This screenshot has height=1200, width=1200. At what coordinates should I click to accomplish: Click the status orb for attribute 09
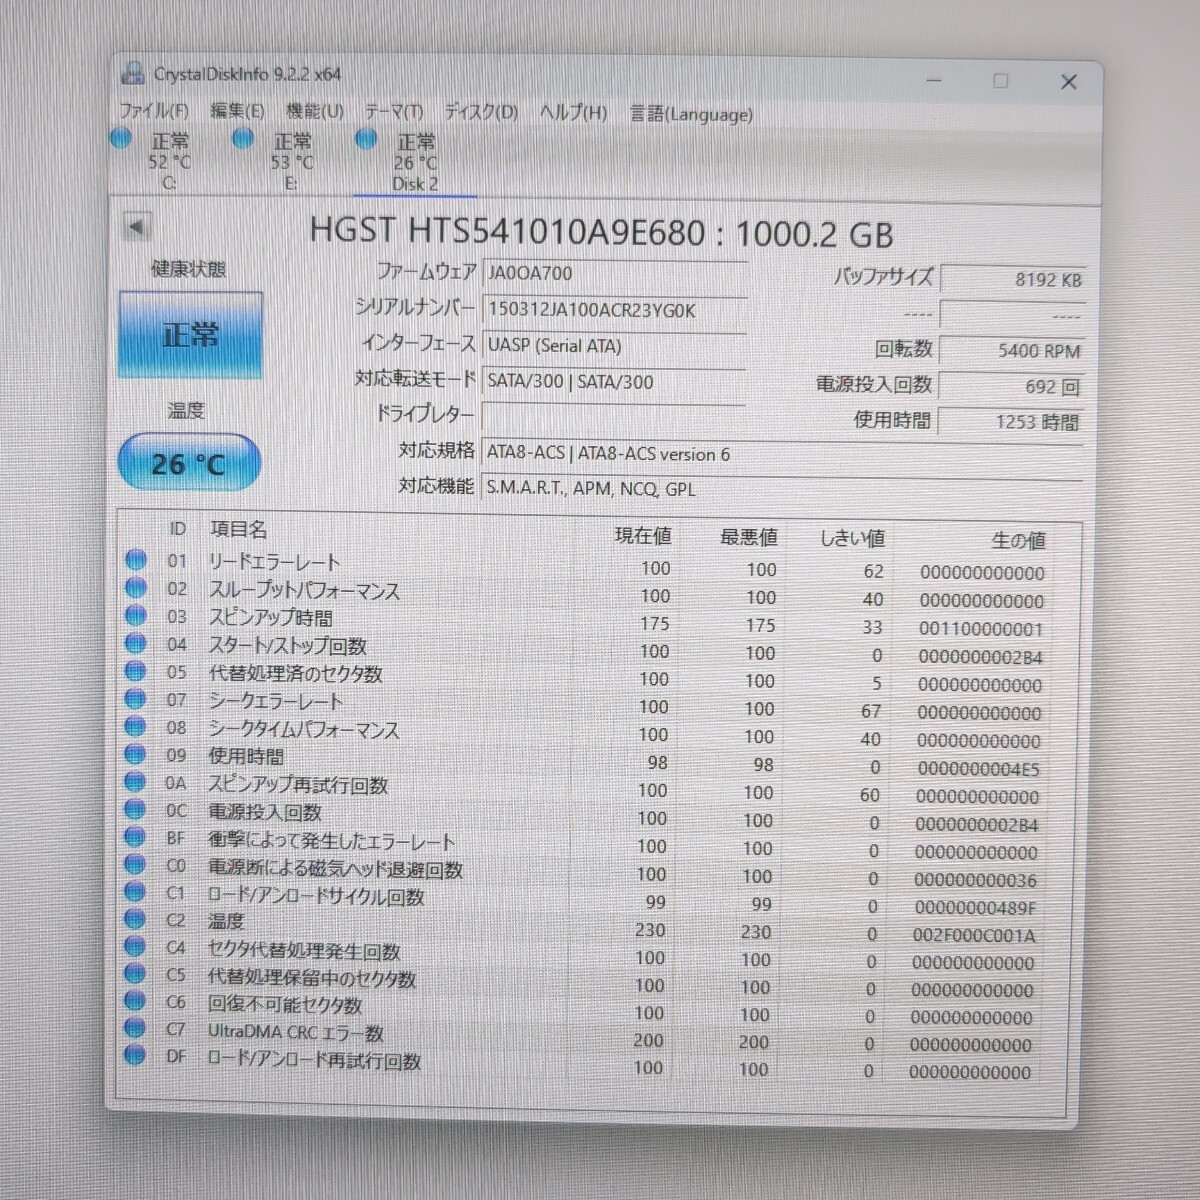135,755
